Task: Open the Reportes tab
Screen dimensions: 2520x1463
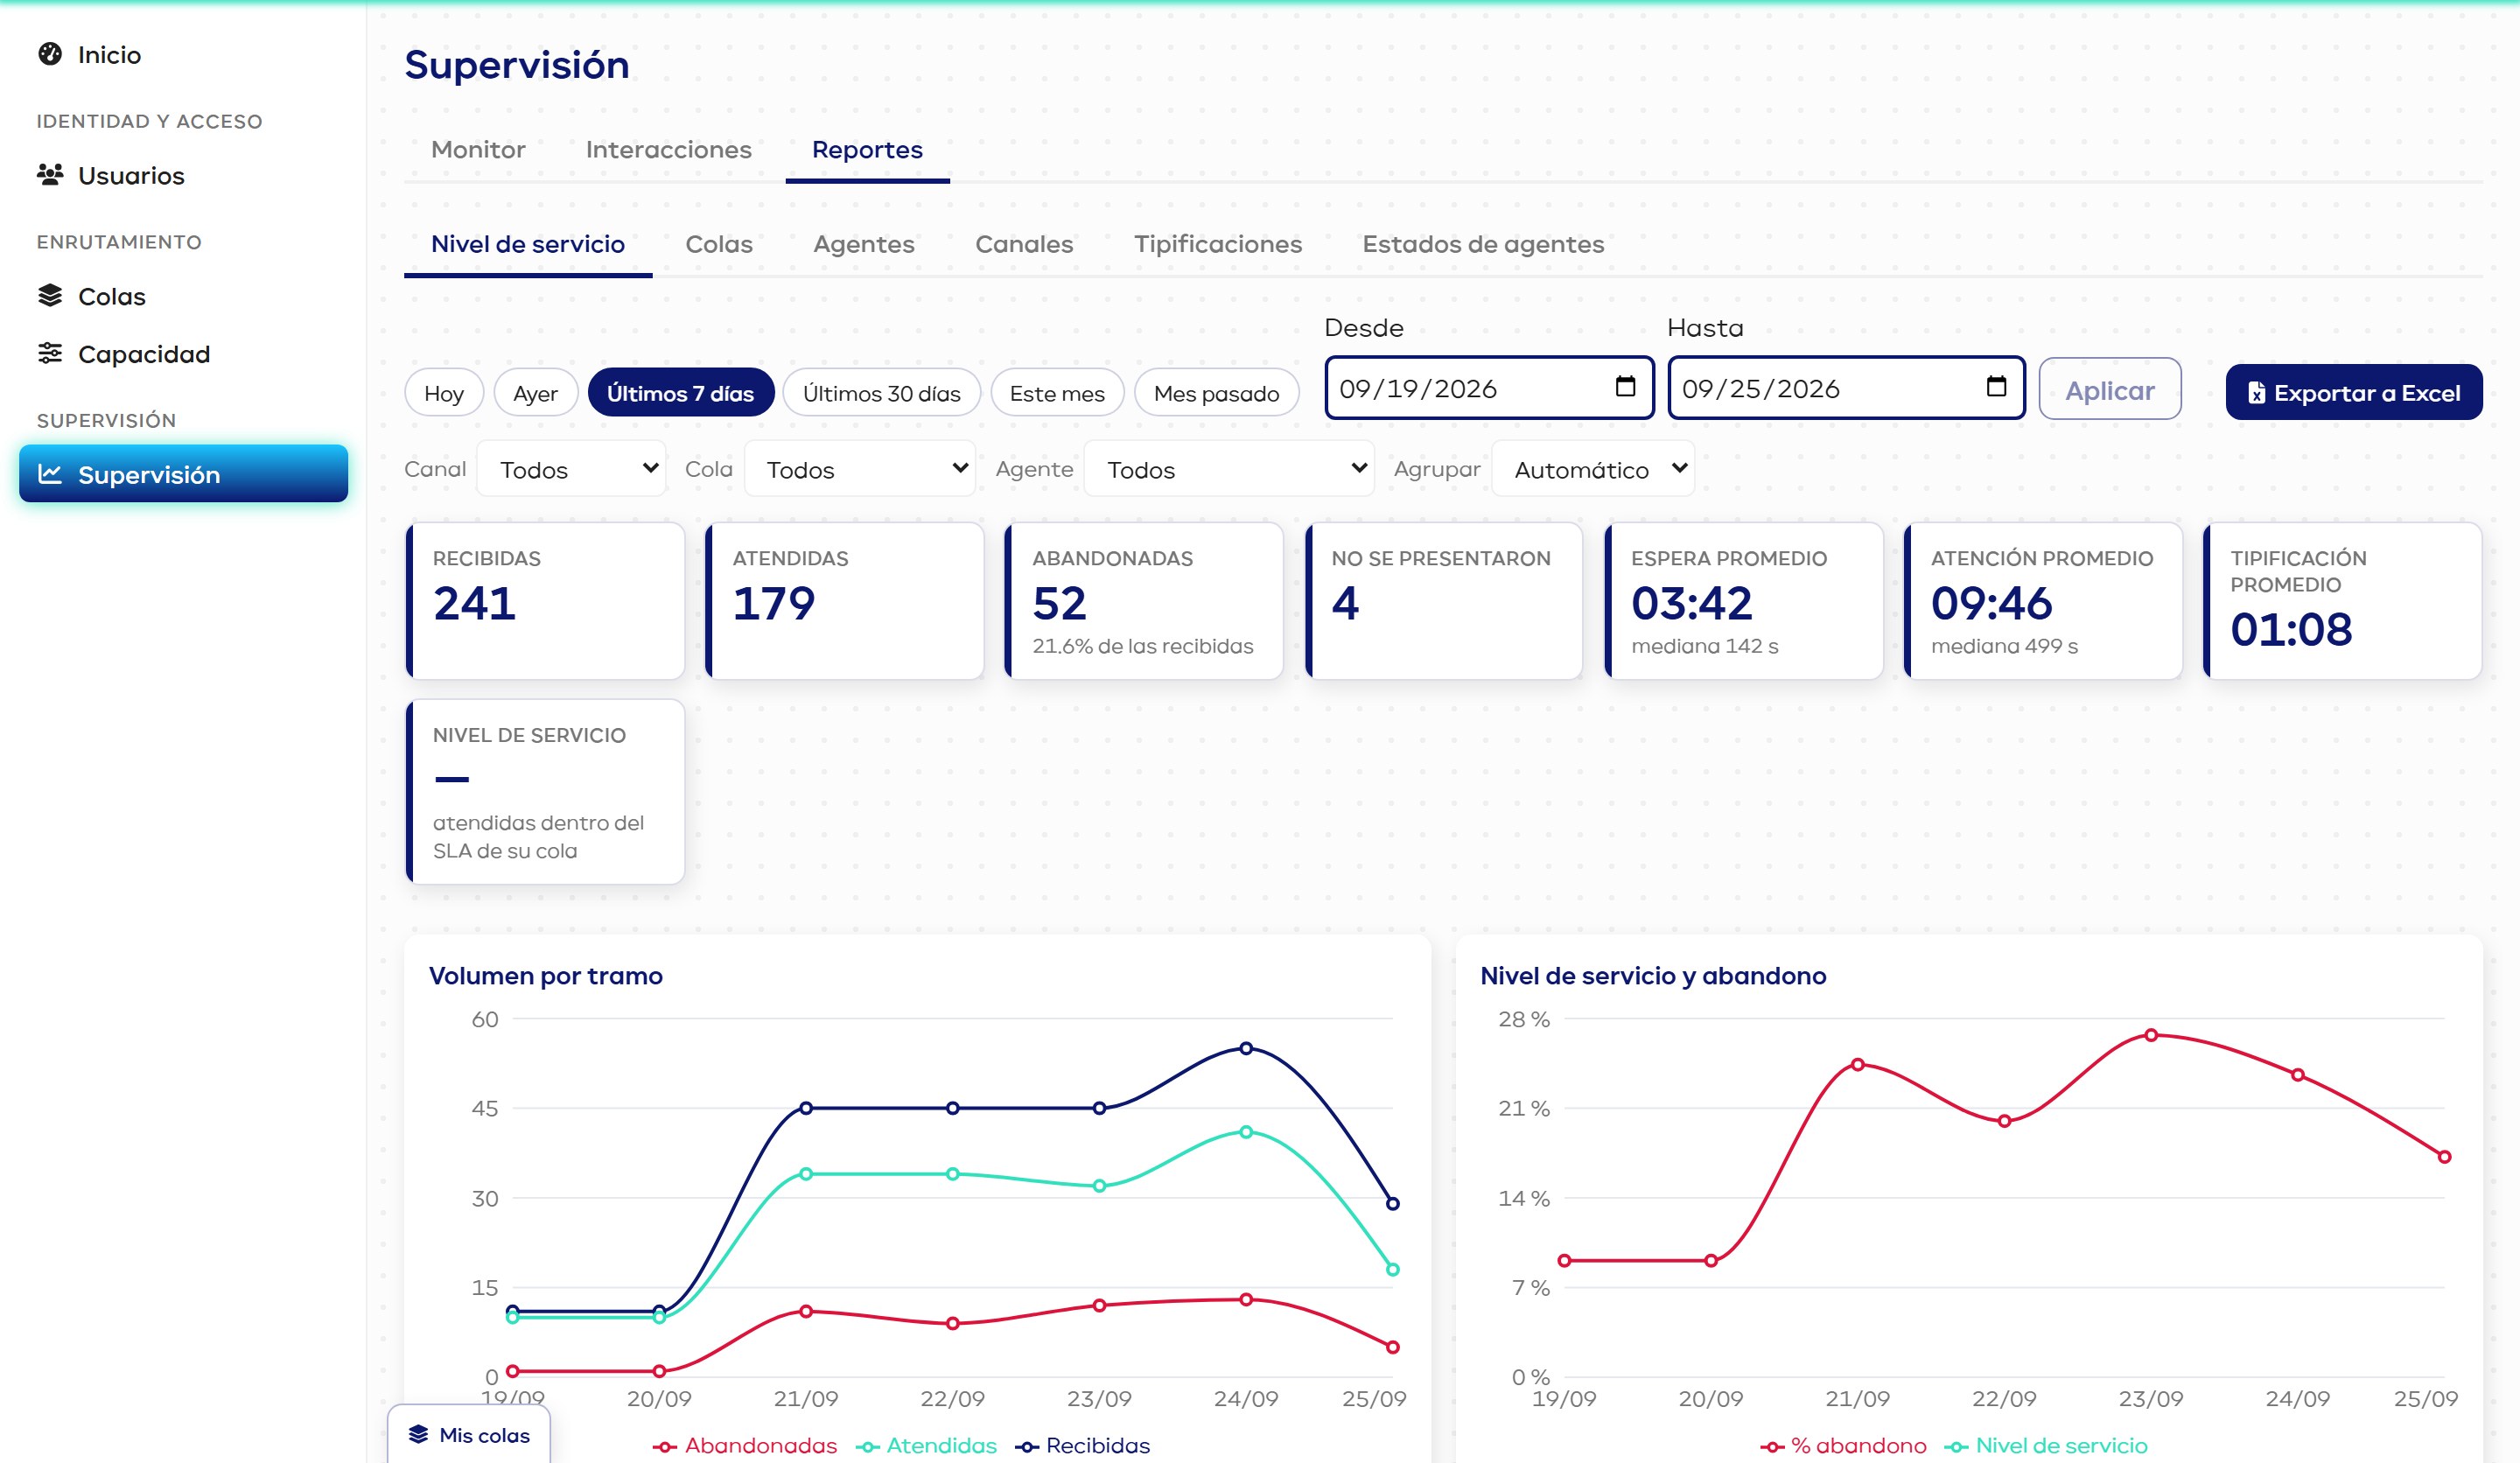Action: pos(867,150)
